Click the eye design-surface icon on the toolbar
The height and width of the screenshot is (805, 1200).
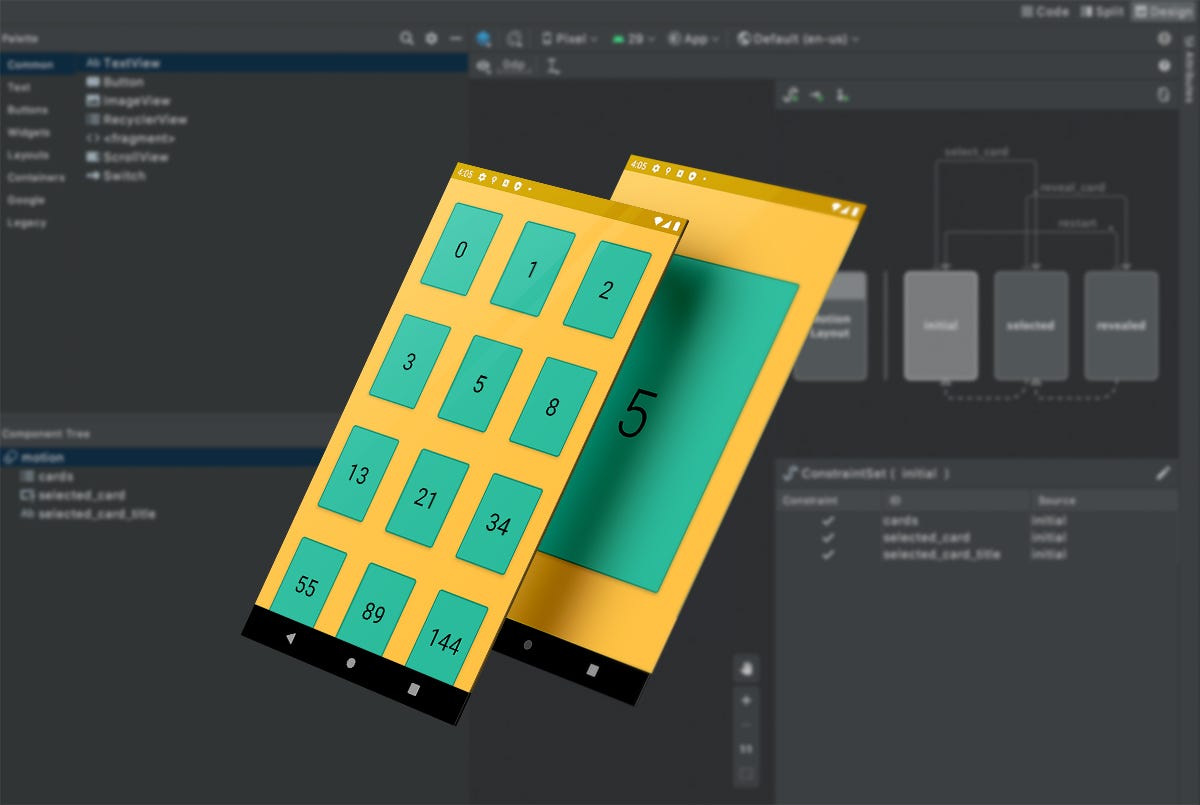click(x=486, y=38)
